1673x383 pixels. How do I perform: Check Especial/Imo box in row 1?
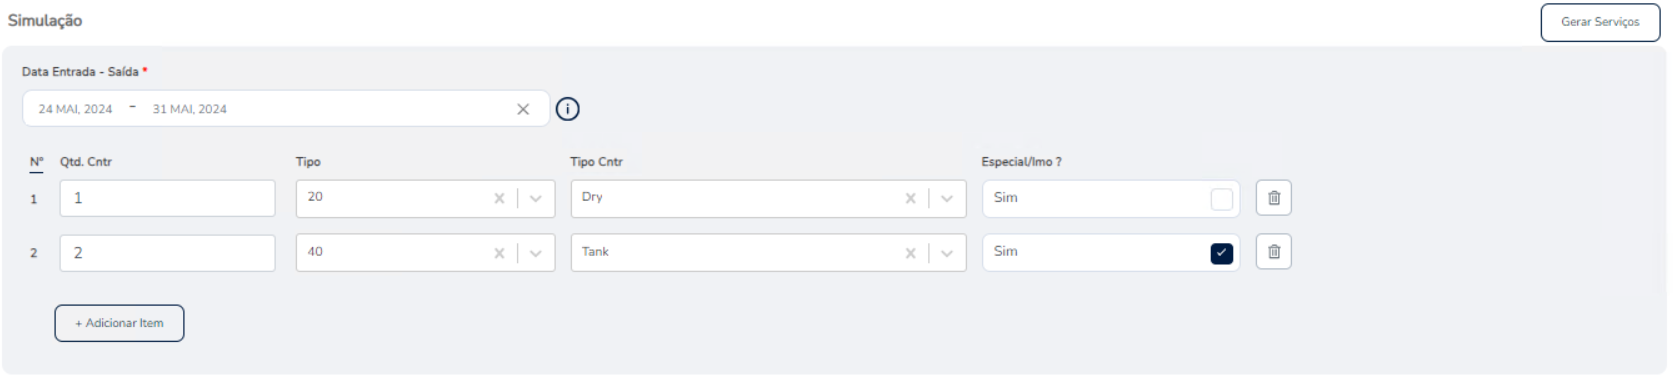point(1221,199)
